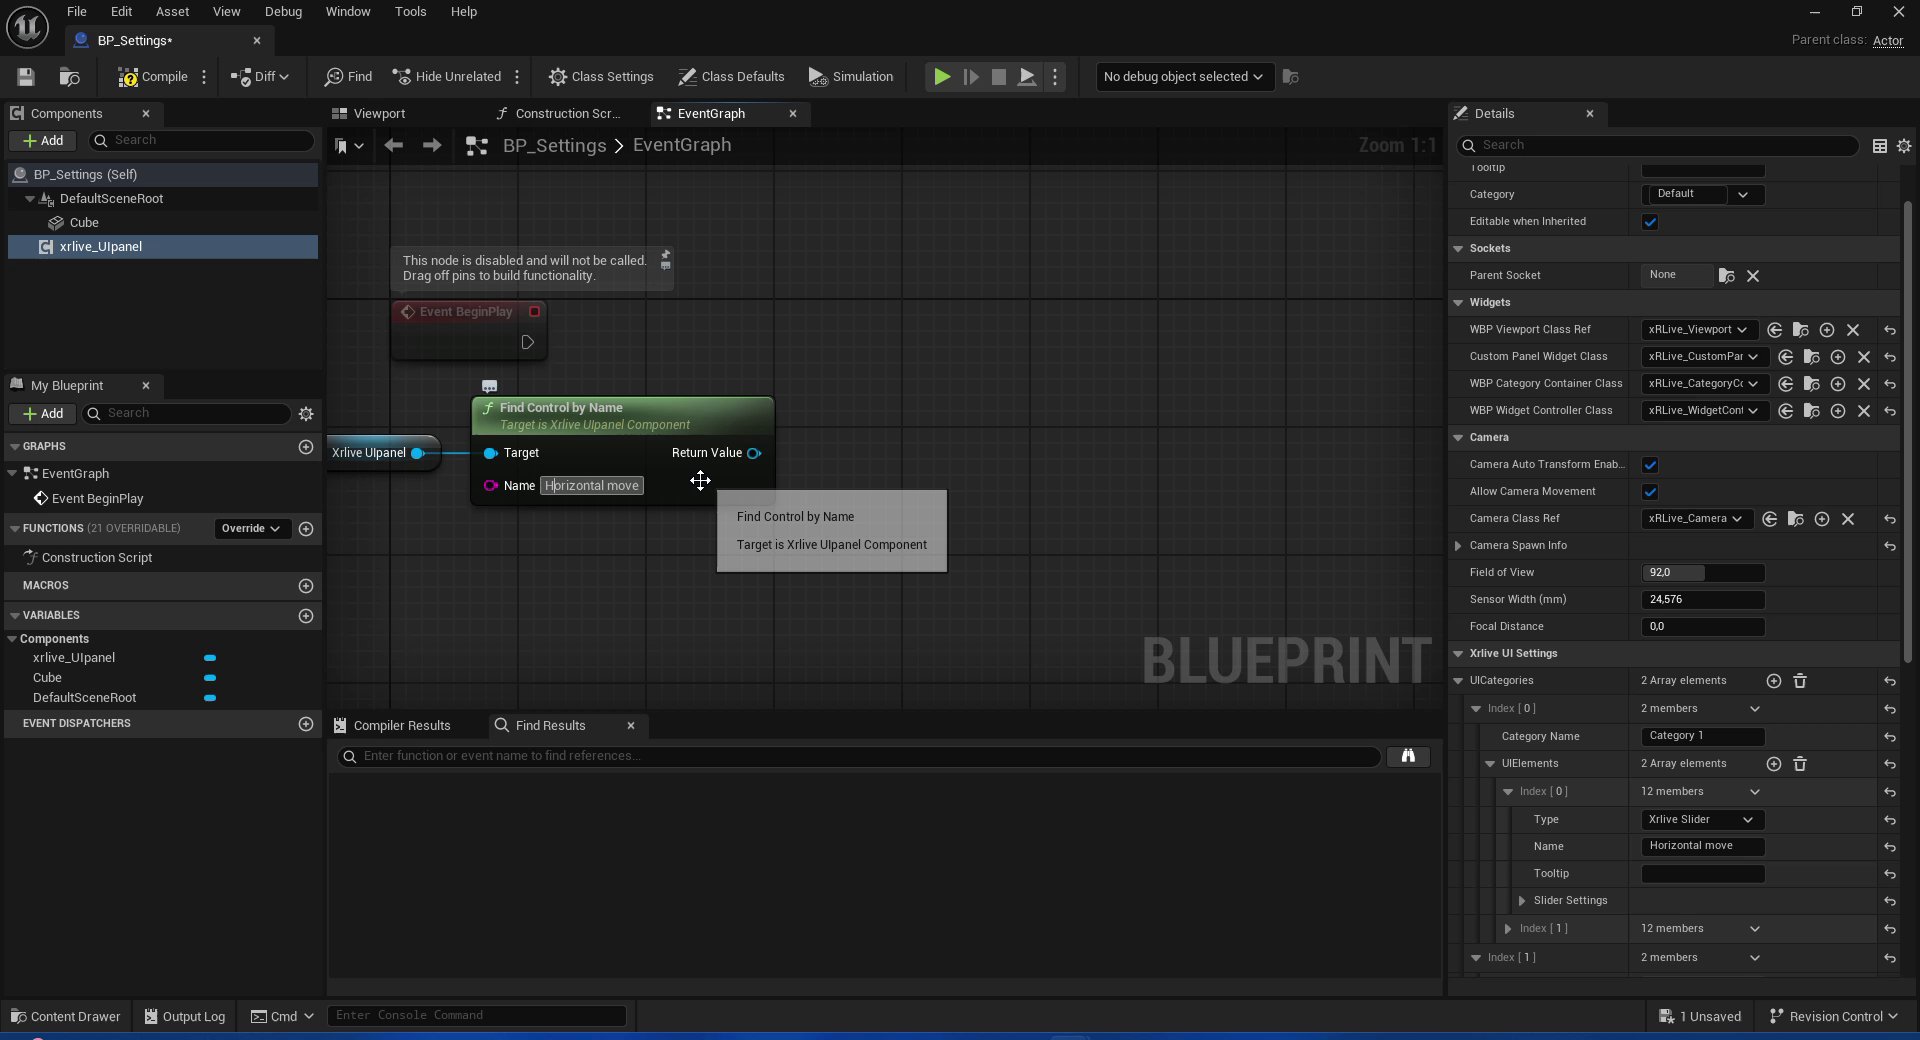Open My Blueprint settings gear

click(306, 414)
